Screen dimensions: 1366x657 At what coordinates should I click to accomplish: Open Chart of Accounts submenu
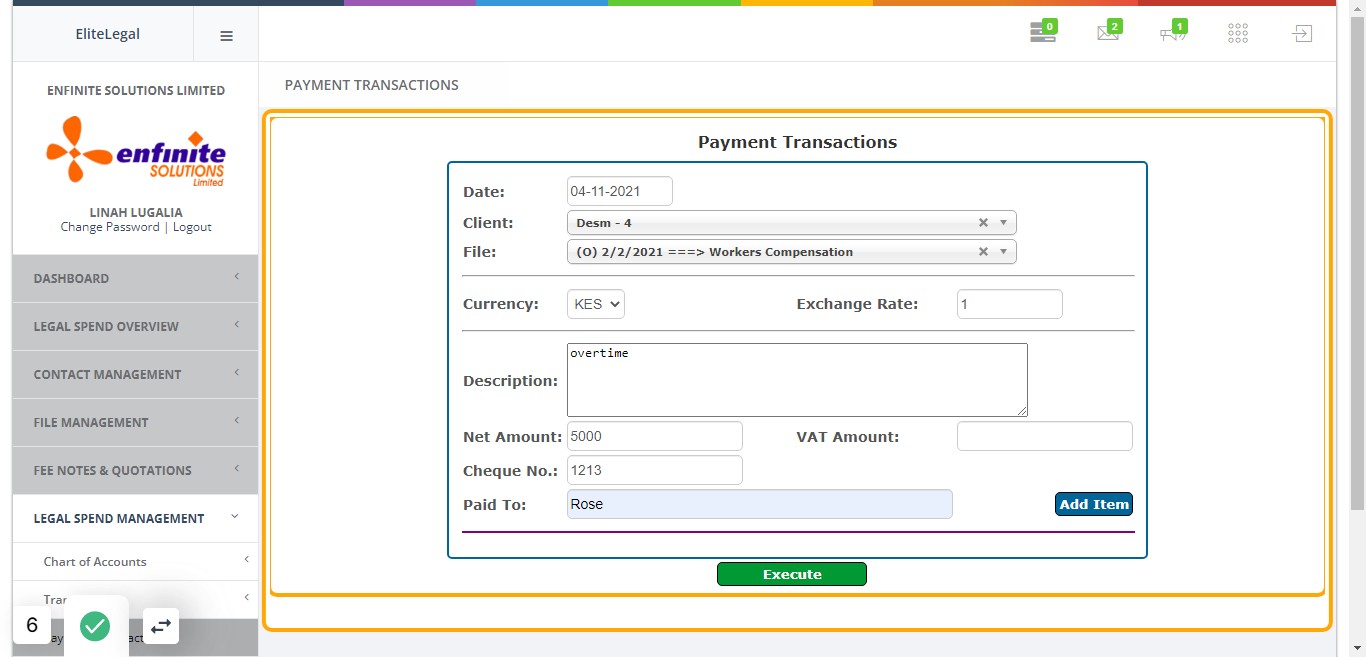tap(135, 562)
